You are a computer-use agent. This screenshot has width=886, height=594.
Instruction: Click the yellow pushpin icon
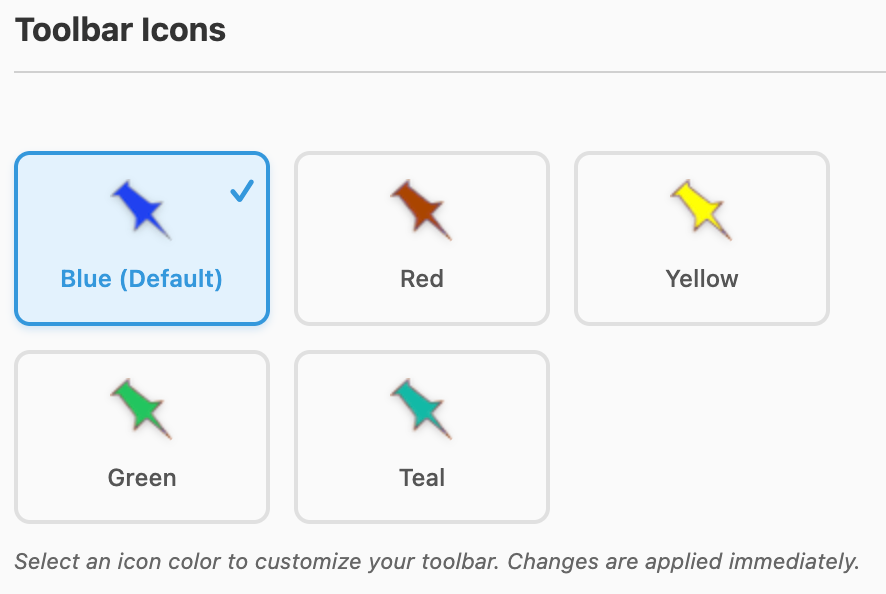[x=700, y=207]
